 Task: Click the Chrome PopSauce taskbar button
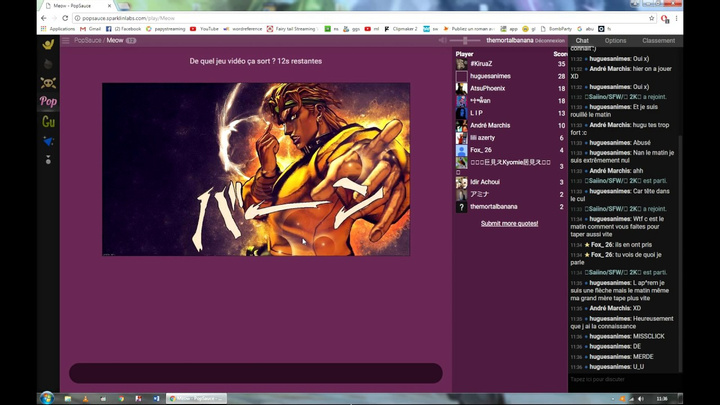196,399
